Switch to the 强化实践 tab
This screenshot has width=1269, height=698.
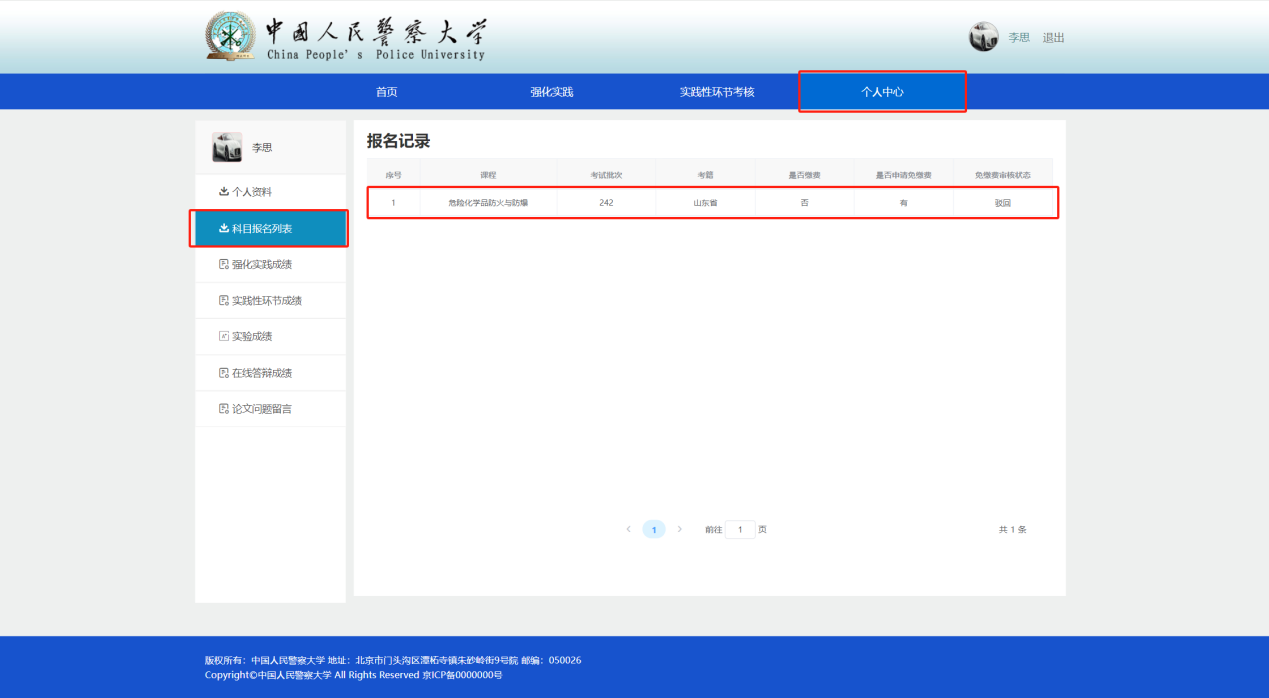(551, 92)
